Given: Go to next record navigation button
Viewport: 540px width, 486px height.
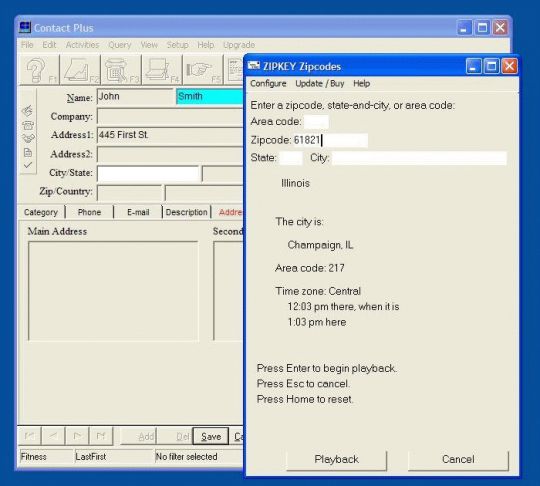Looking at the screenshot, I should point(76,436).
